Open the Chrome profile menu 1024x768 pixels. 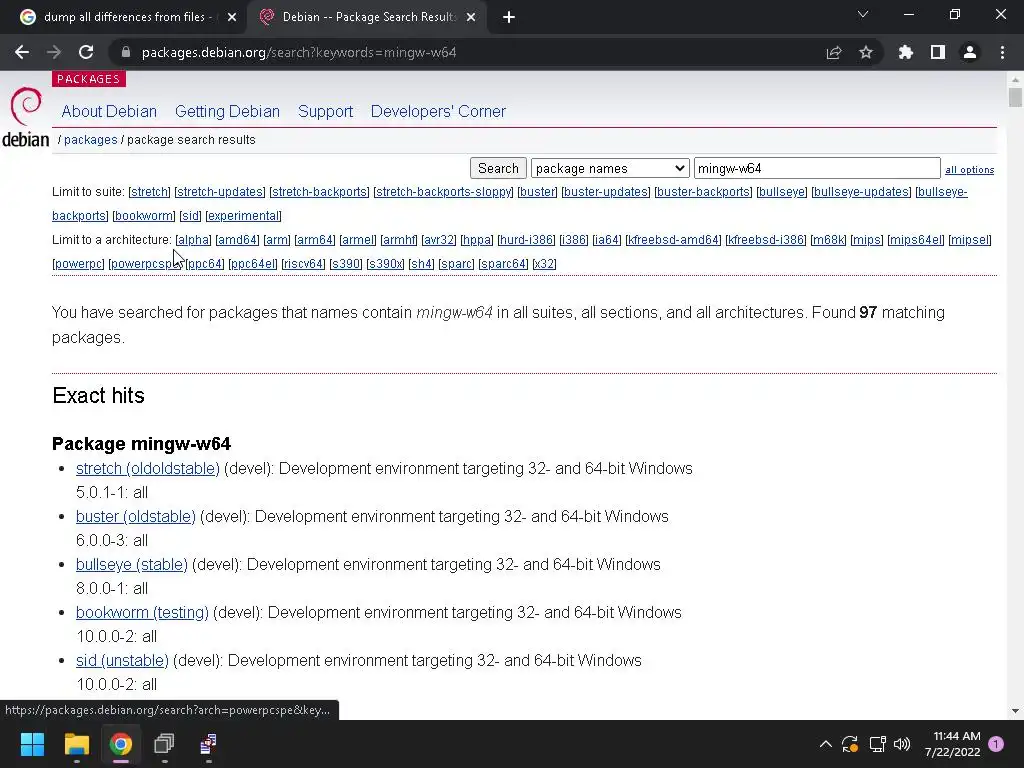point(970,52)
